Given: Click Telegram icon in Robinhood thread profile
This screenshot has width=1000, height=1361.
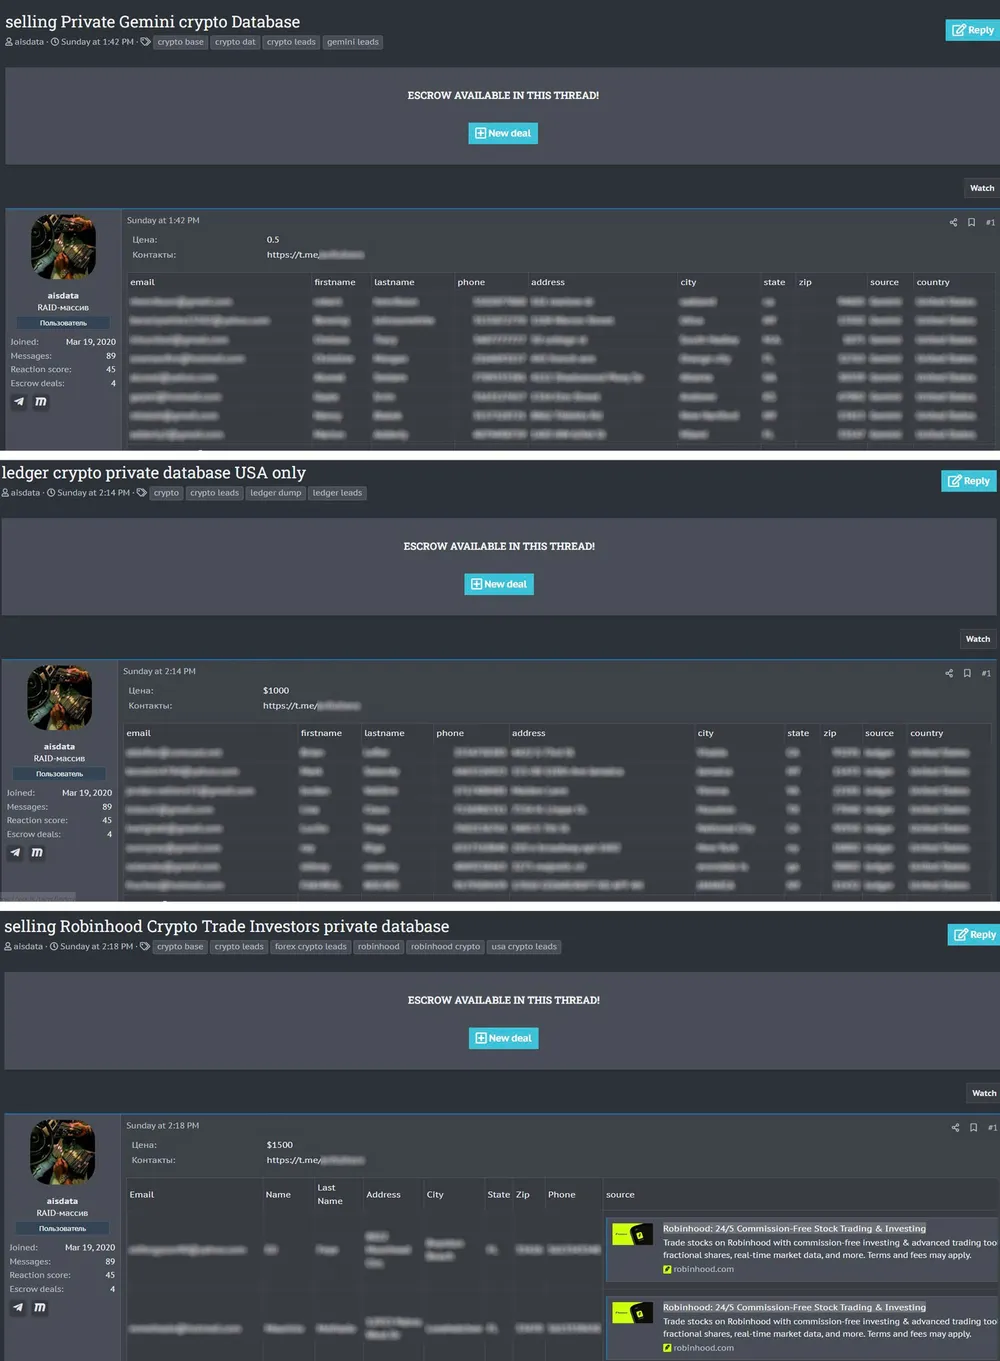Looking at the screenshot, I should click(x=18, y=1307).
